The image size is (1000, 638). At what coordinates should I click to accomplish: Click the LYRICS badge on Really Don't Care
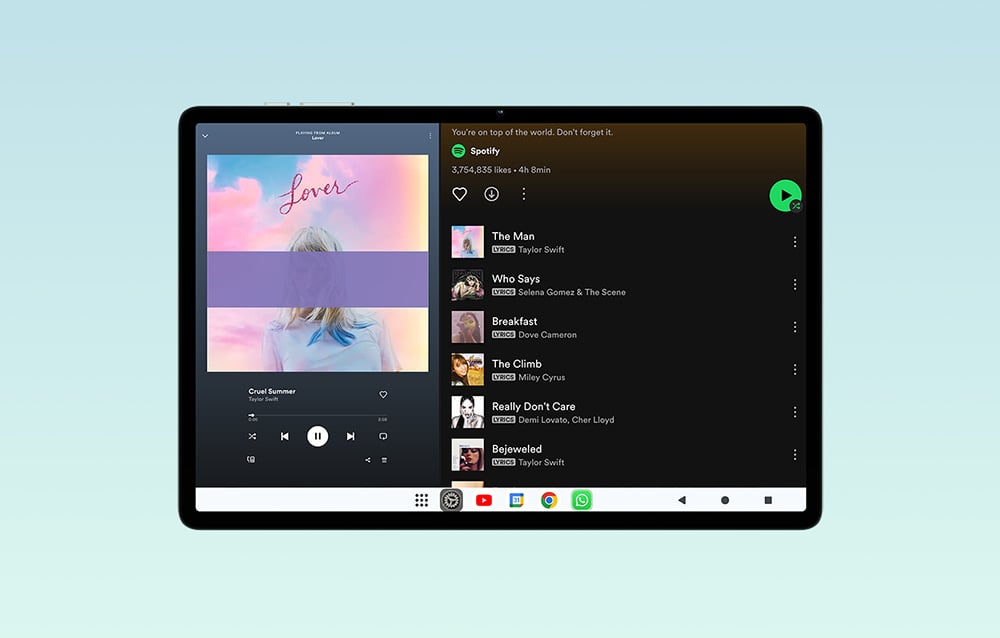point(503,420)
